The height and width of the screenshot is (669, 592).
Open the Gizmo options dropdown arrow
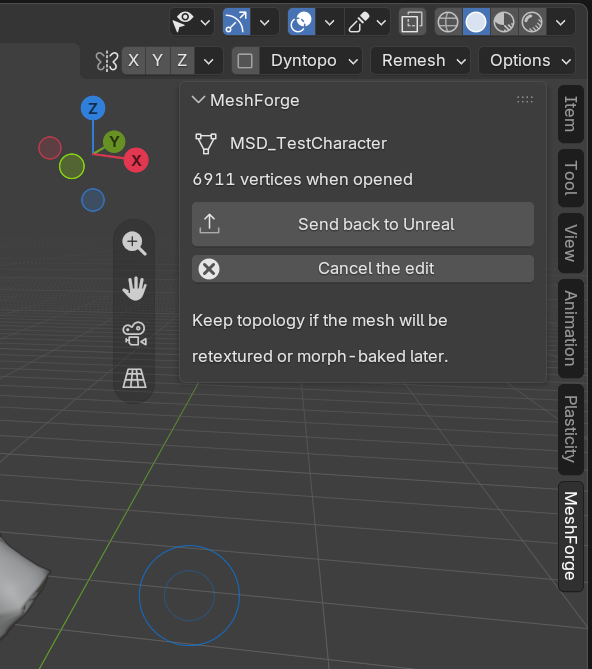pos(264,22)
